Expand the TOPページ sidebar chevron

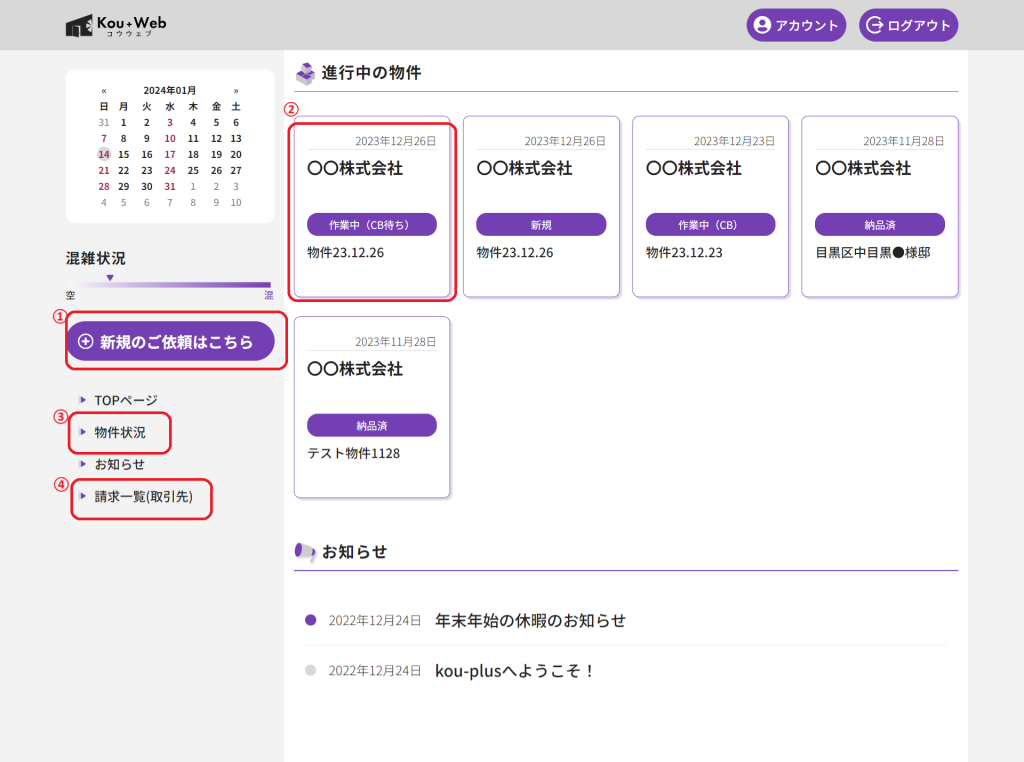(x=81, y=399)
